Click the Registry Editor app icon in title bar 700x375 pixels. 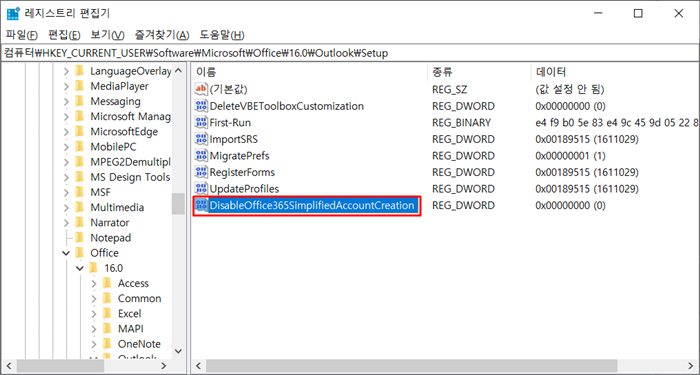coord(12,13)
